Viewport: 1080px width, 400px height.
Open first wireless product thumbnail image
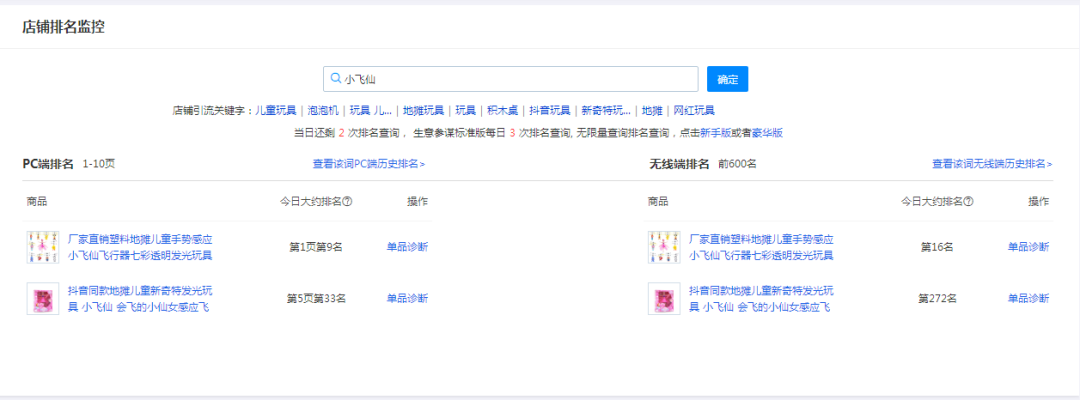664,247
